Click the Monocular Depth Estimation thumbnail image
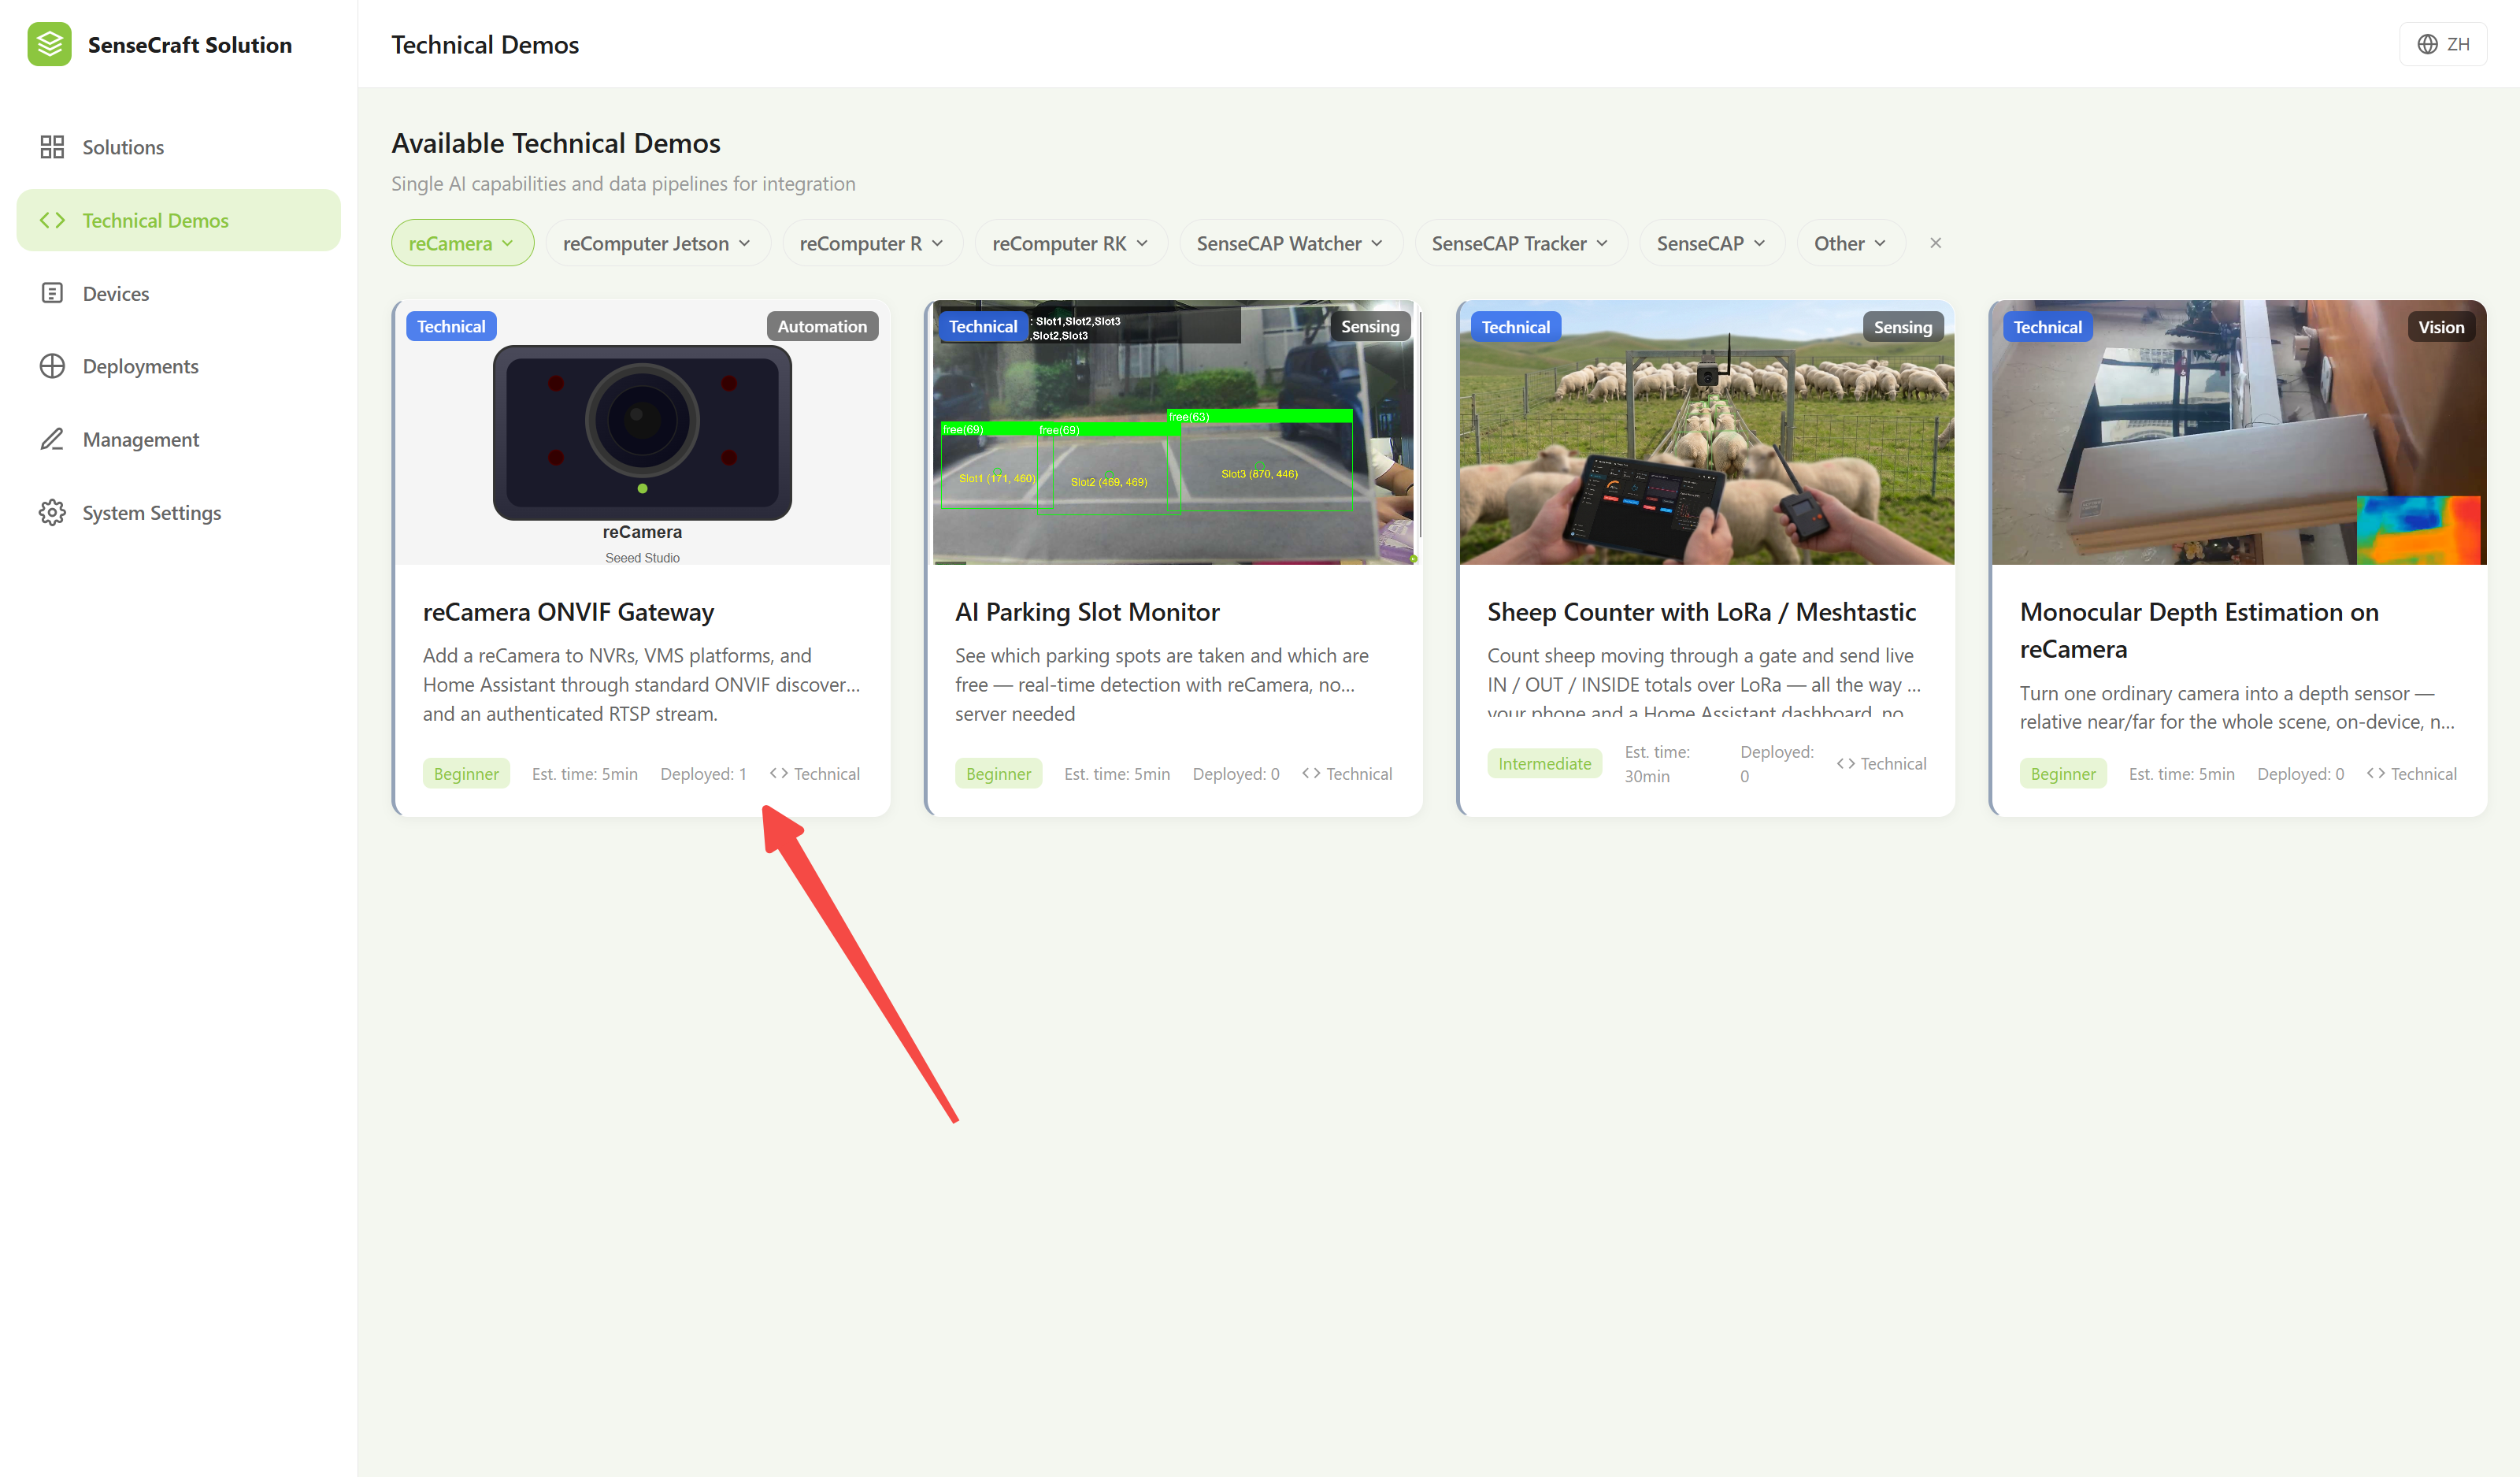2520x1477 pixels. 2238,432
